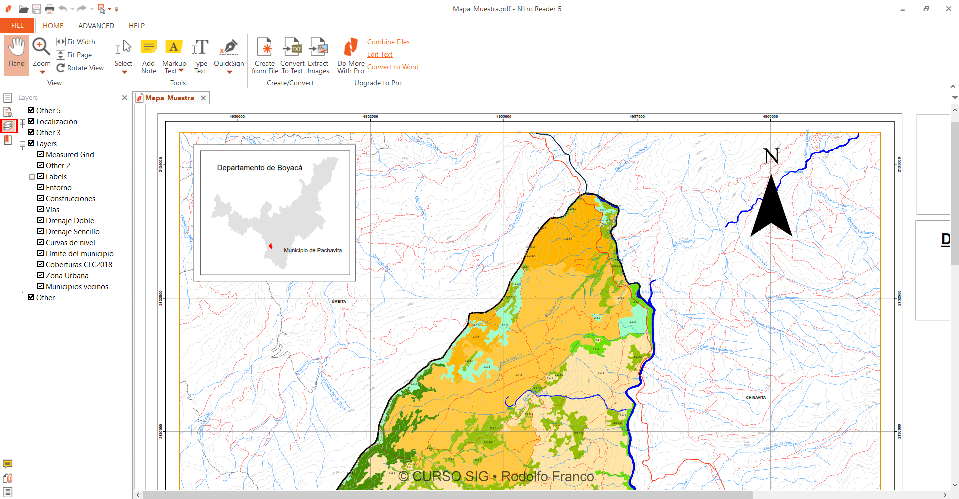
Task: Click the Print icon in quick access bar
Action: point(49,9)
